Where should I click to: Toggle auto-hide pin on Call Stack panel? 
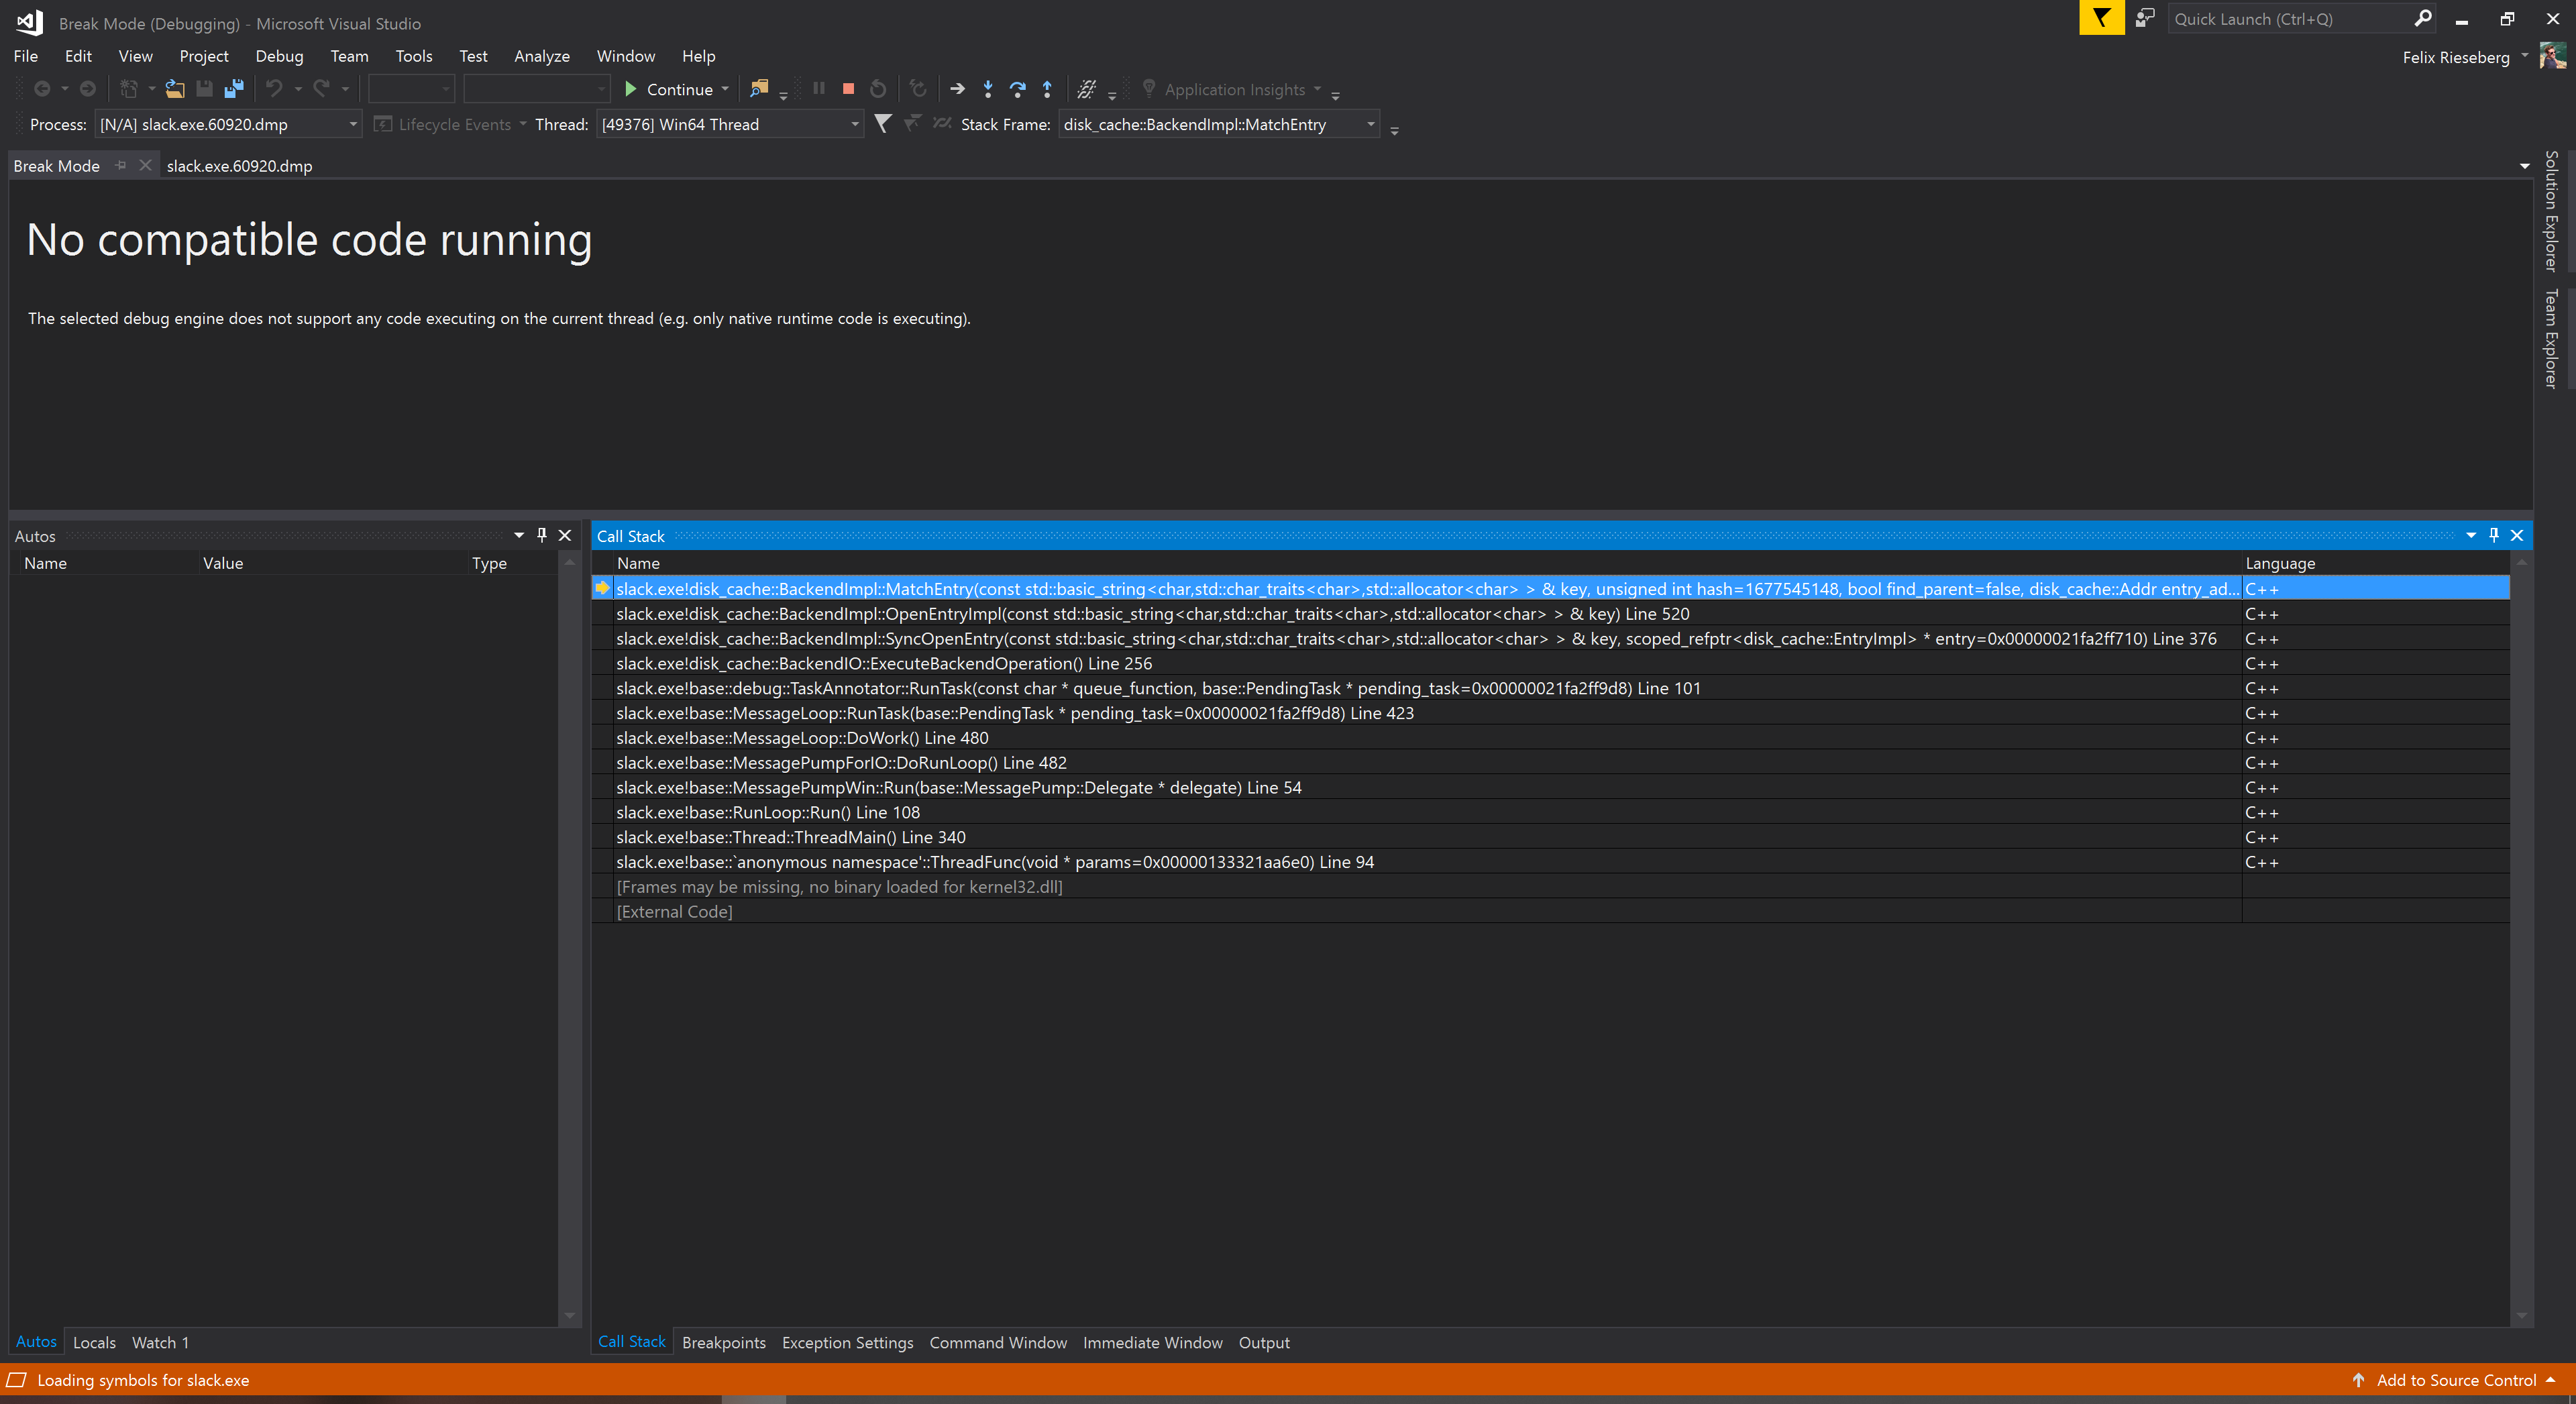tap(2494, 535)
